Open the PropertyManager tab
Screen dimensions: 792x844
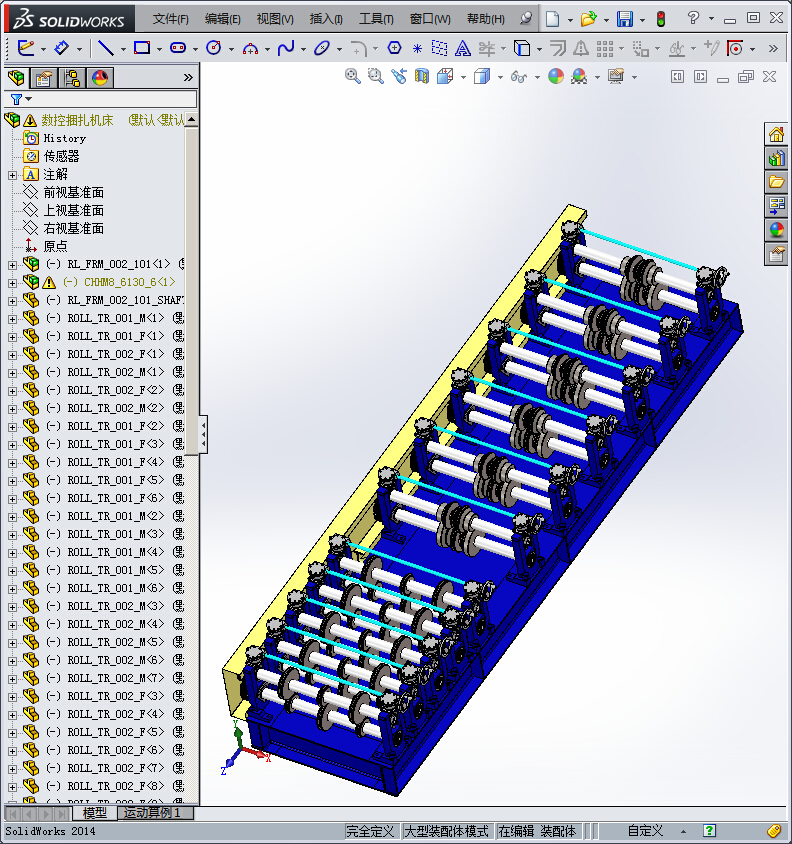coord(44,78)
